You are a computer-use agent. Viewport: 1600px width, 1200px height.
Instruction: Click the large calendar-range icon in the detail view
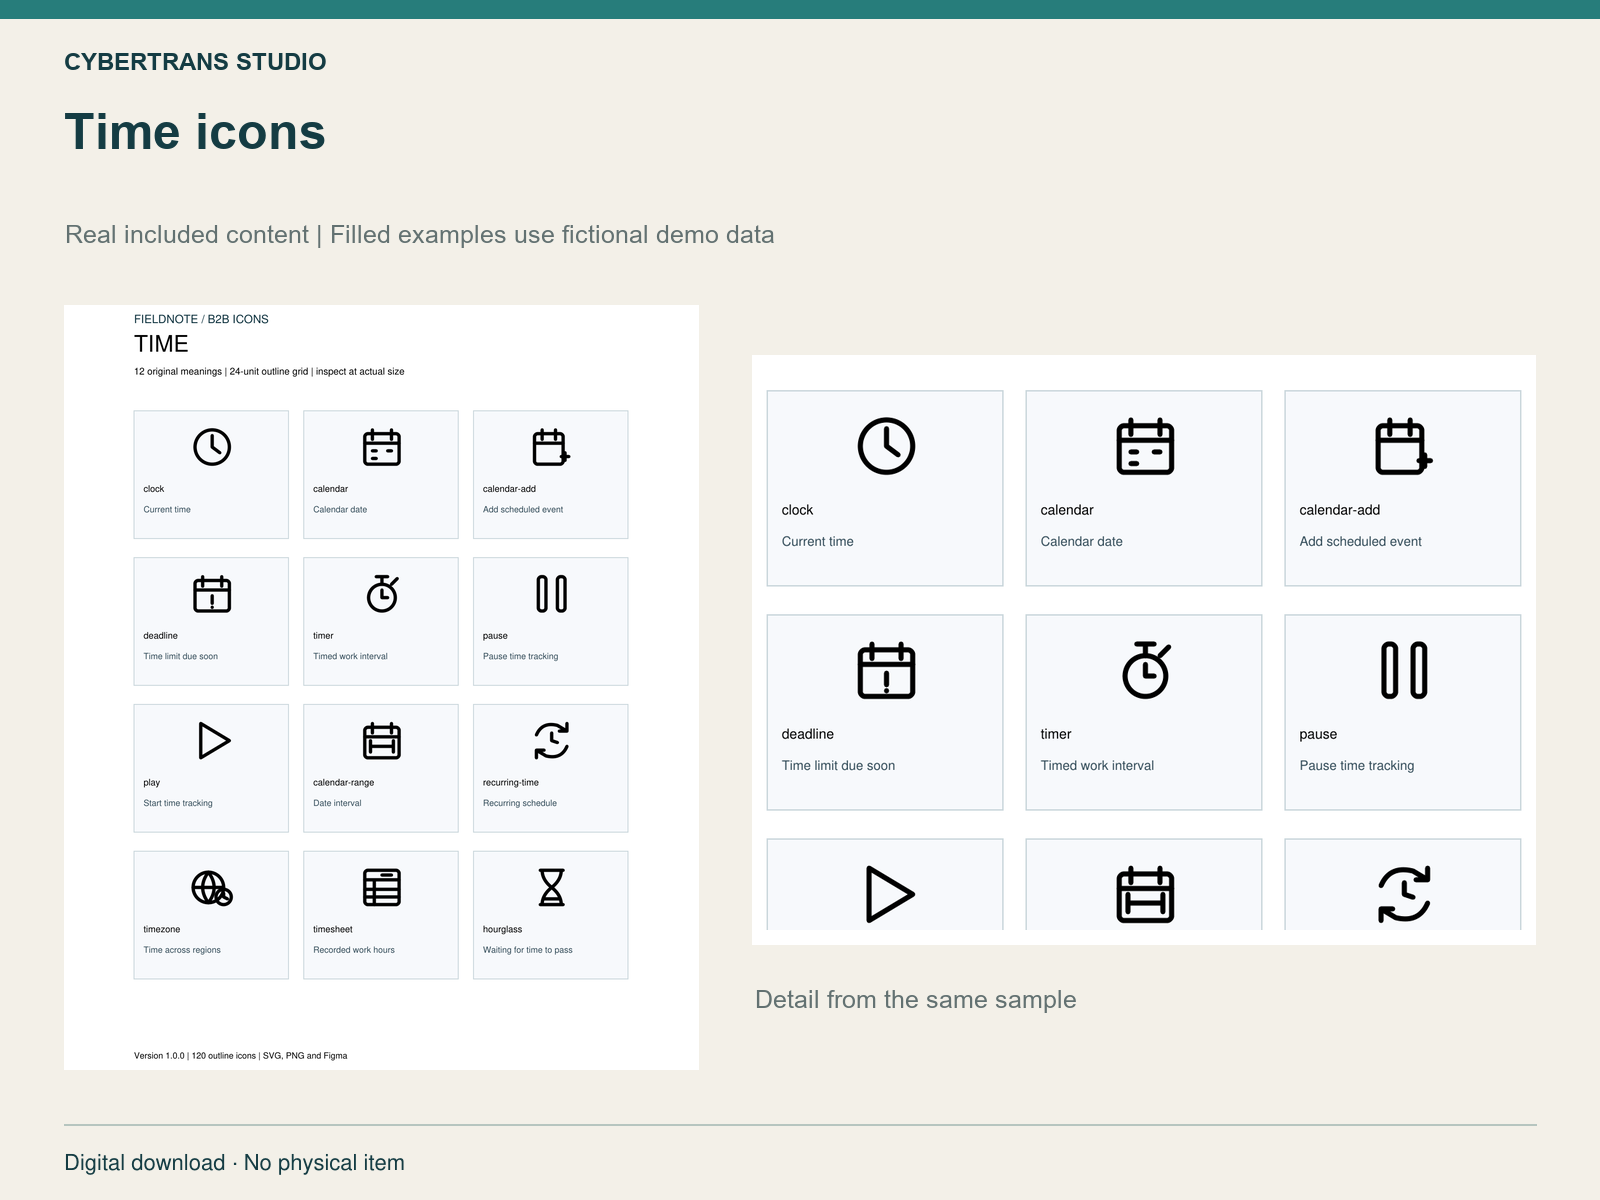pyautogui.click(x=1145, y=894)
